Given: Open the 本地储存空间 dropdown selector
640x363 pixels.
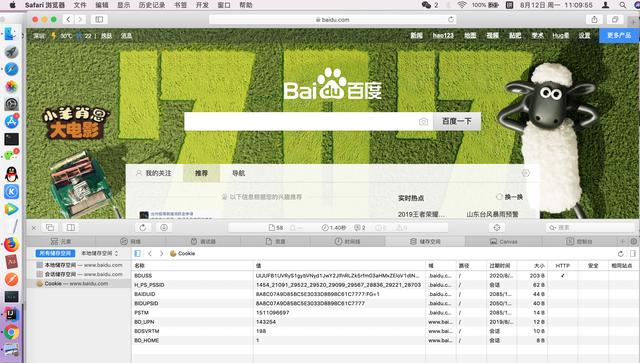Looking at the screenshot, I should 100,253.
